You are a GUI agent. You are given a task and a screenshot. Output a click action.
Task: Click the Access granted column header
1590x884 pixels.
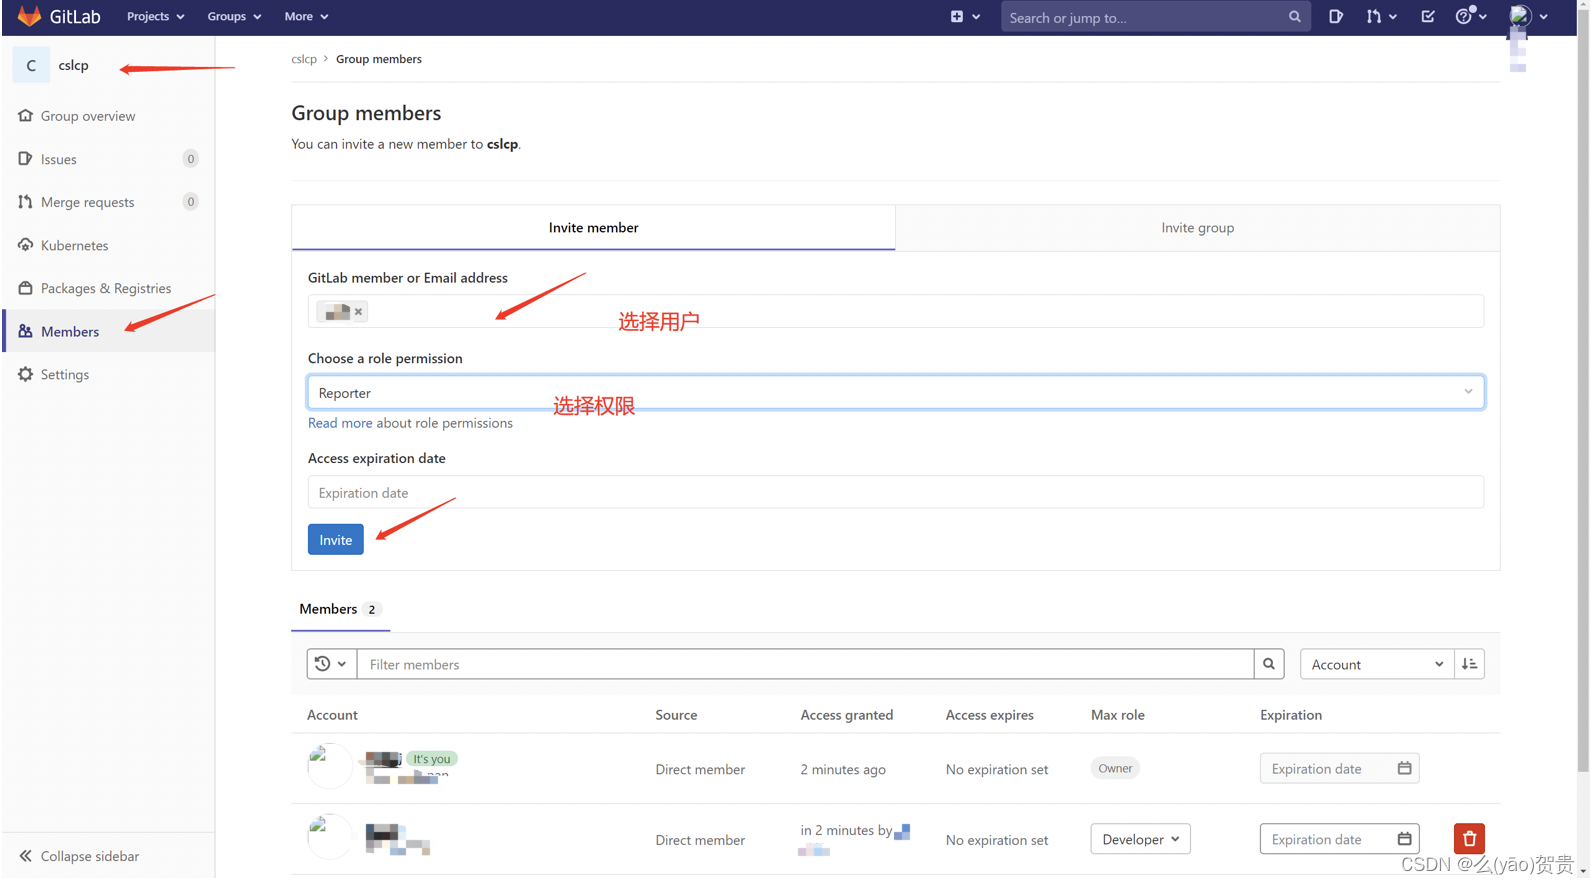click(x=847, y=715)
